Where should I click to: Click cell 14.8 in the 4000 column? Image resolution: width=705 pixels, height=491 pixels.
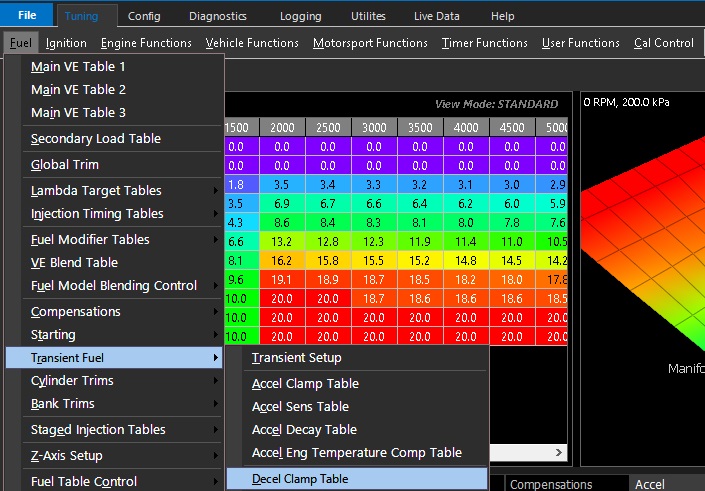tap(466, 261)
